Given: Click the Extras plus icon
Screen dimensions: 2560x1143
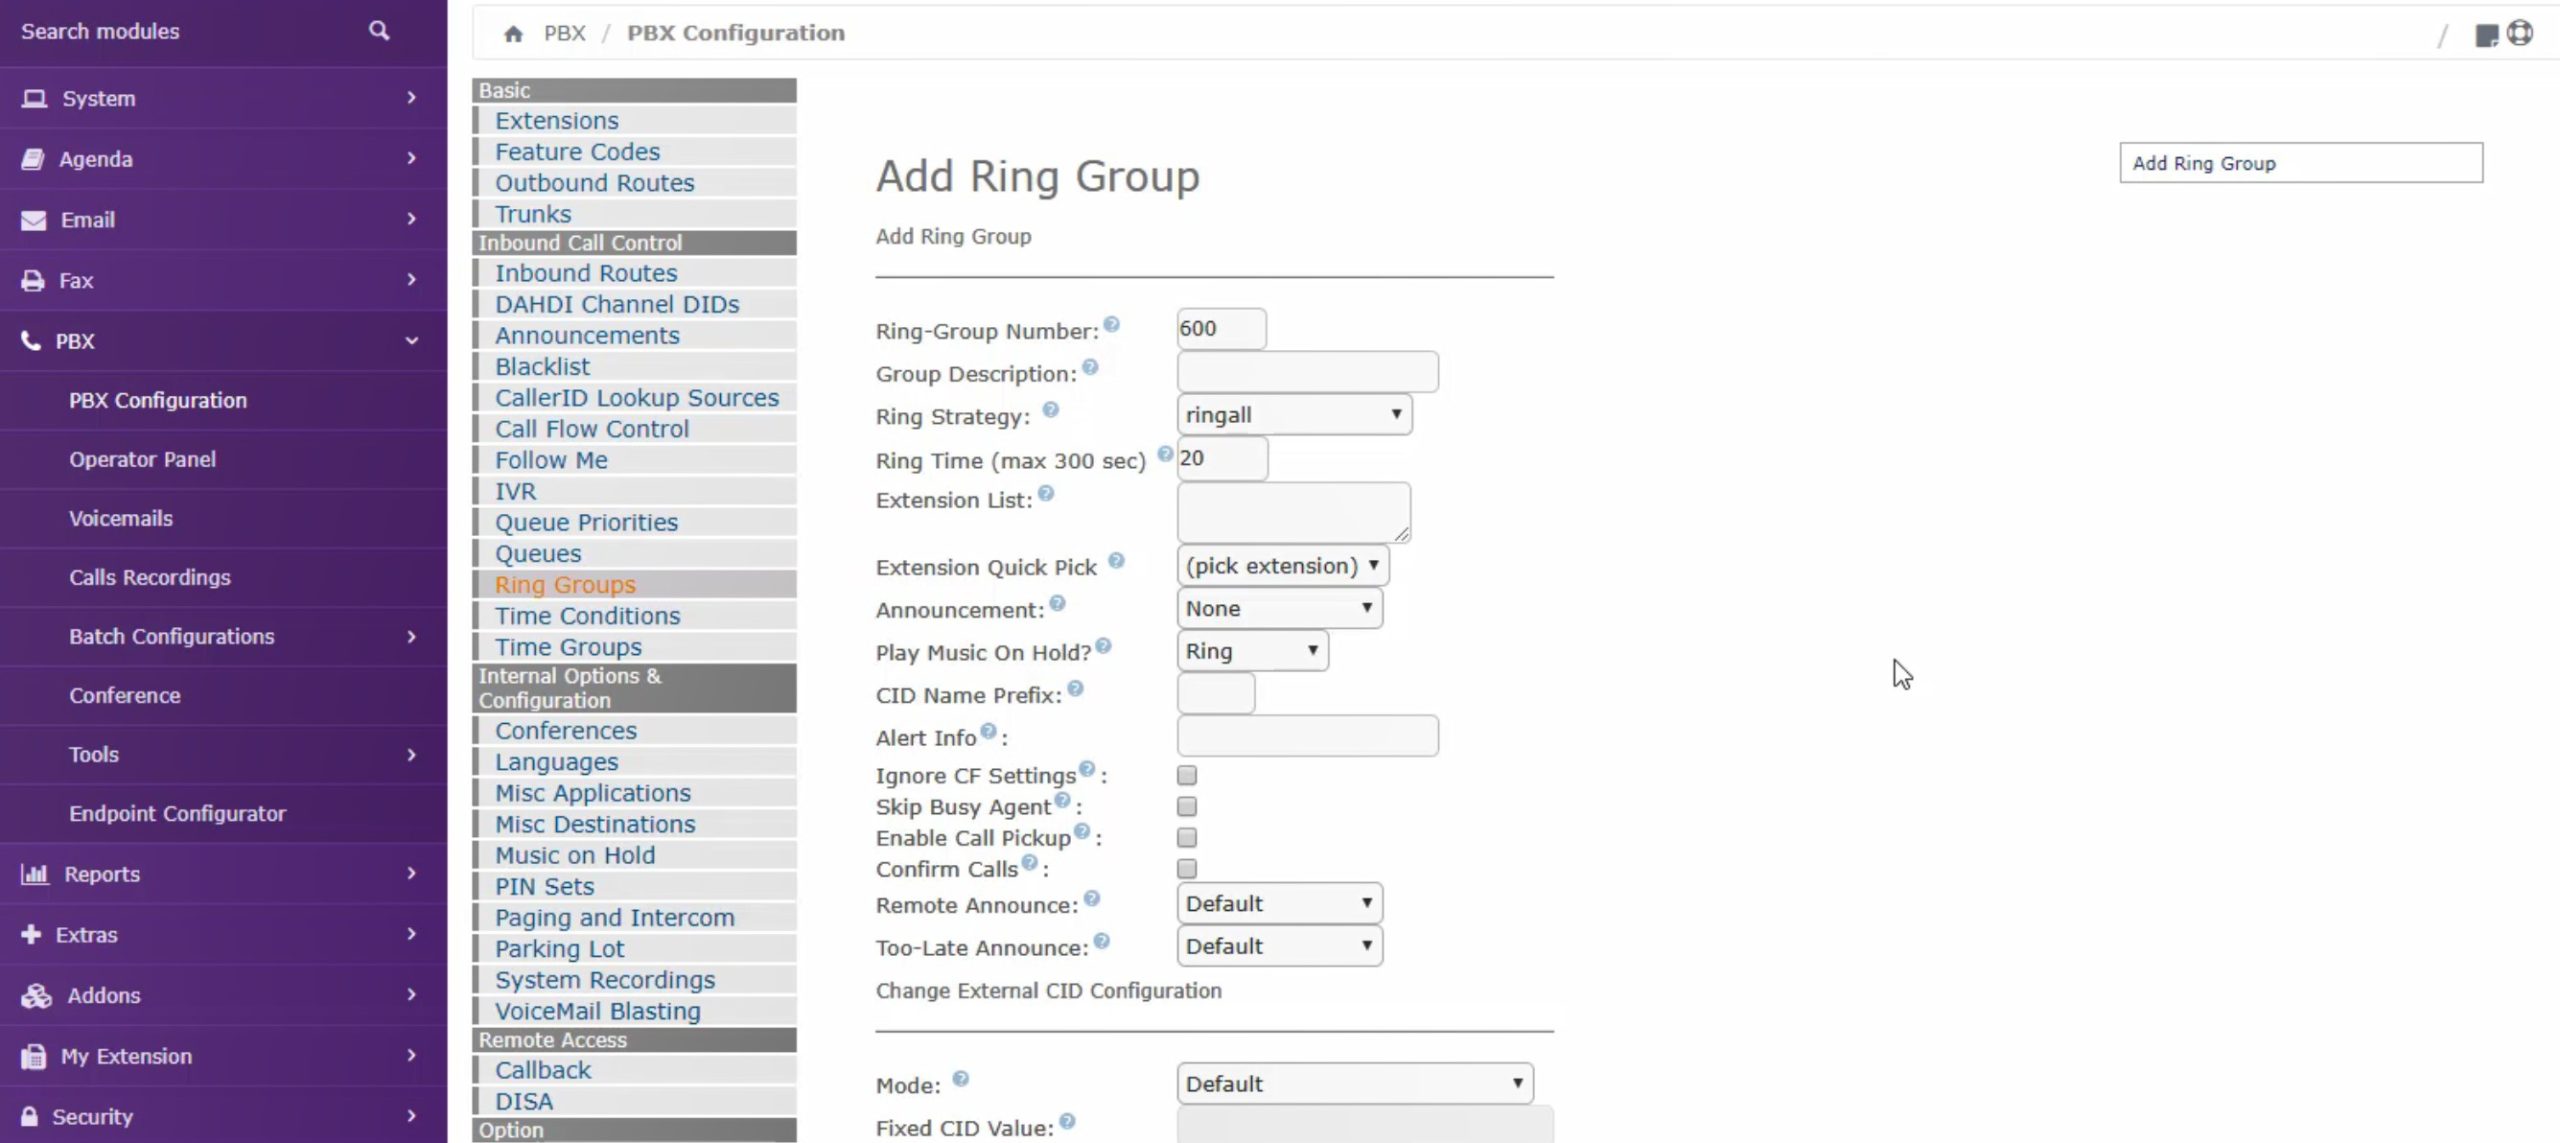Looking at the screenshot, I should [x=31, y=934].
